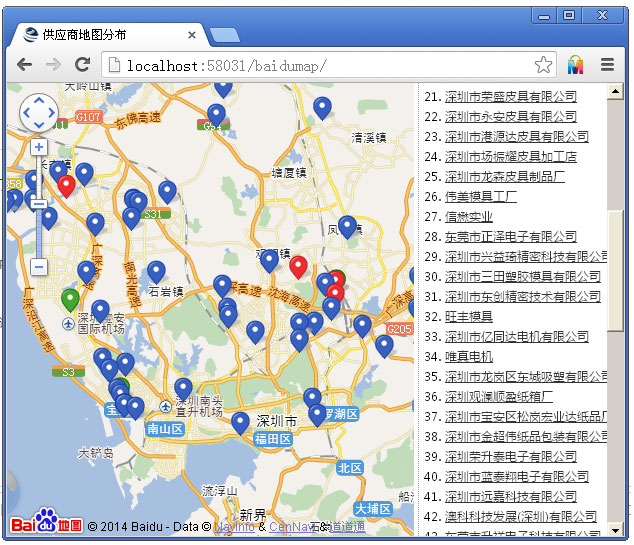Zoom in with the map plus button
Image resolution: width=634 pixels, height=545 pixels.
click(x=39, y=147)
